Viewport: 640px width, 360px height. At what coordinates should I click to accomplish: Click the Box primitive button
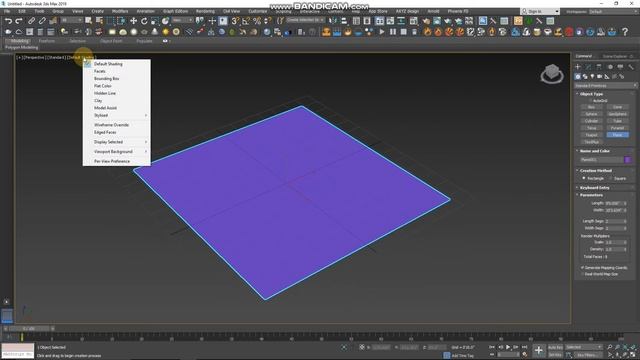(591, 107)
